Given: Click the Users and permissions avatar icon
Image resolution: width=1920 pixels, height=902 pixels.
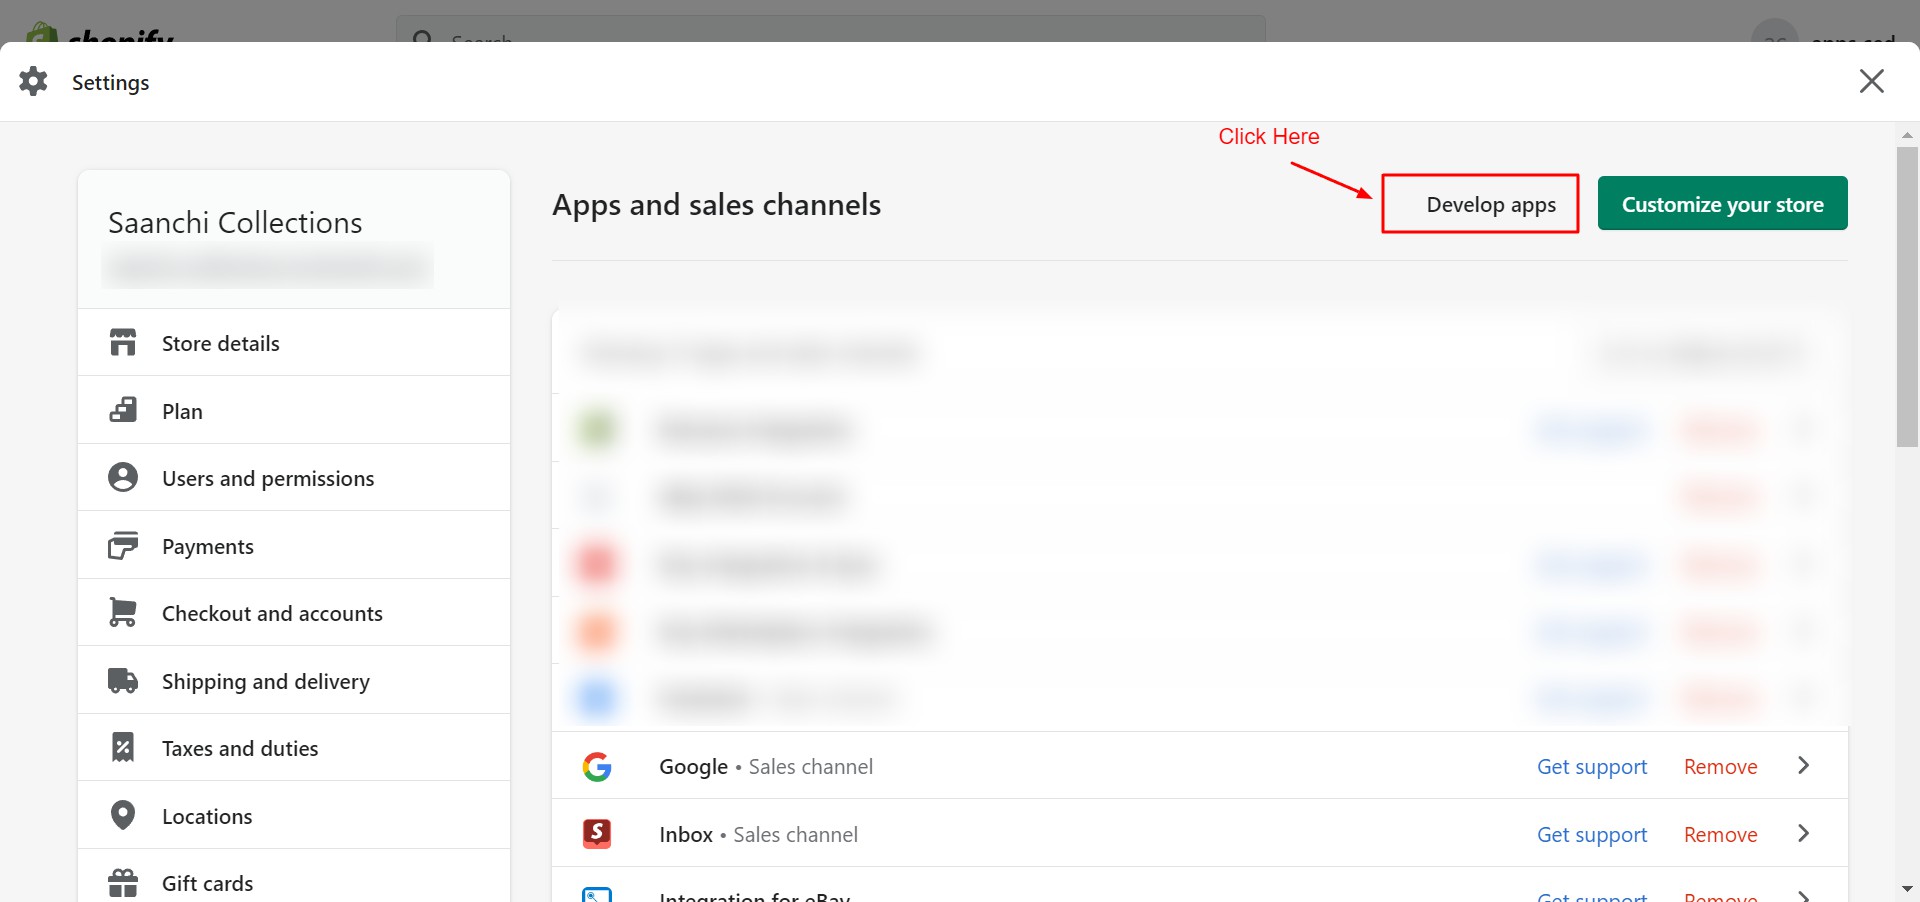Looking at the screenshot, I should [123, 478].
